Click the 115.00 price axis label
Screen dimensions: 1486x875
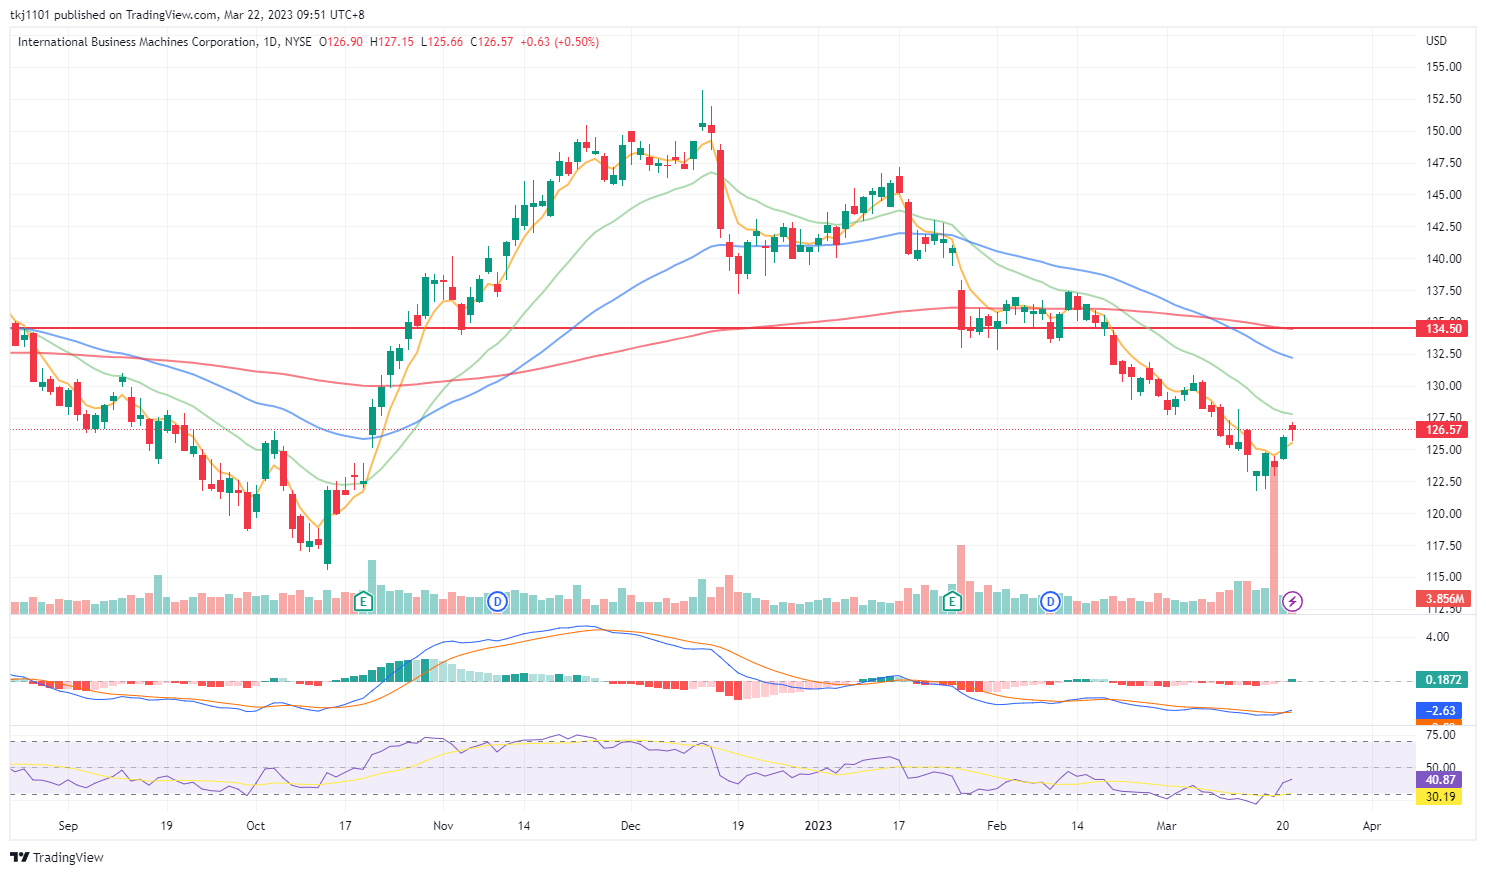pos(1443,577)
